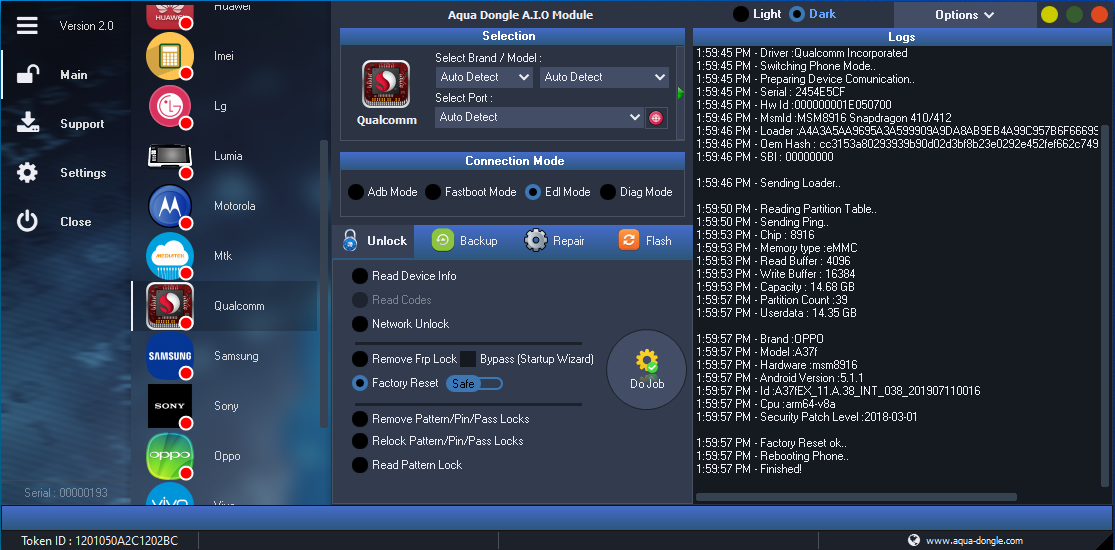Image resolution: width=1115 pixels, height=550 pixels.
Task: Click the 'Version 2.0' label
Action: click(86, 26)
